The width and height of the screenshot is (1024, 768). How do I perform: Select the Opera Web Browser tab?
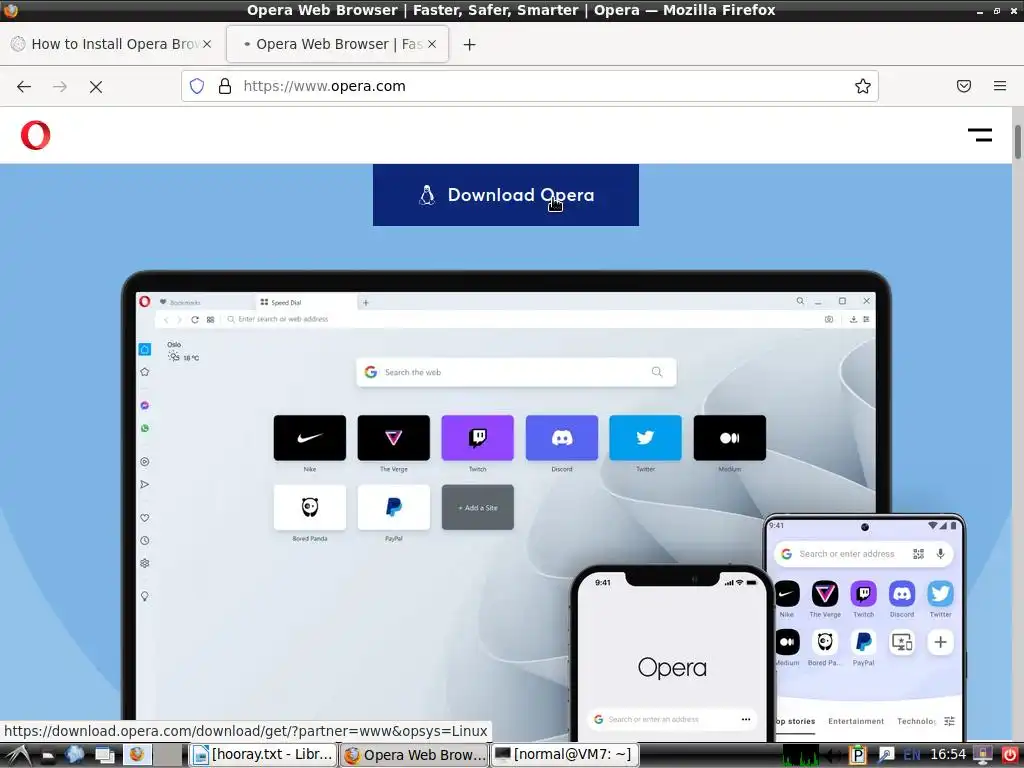337,44
